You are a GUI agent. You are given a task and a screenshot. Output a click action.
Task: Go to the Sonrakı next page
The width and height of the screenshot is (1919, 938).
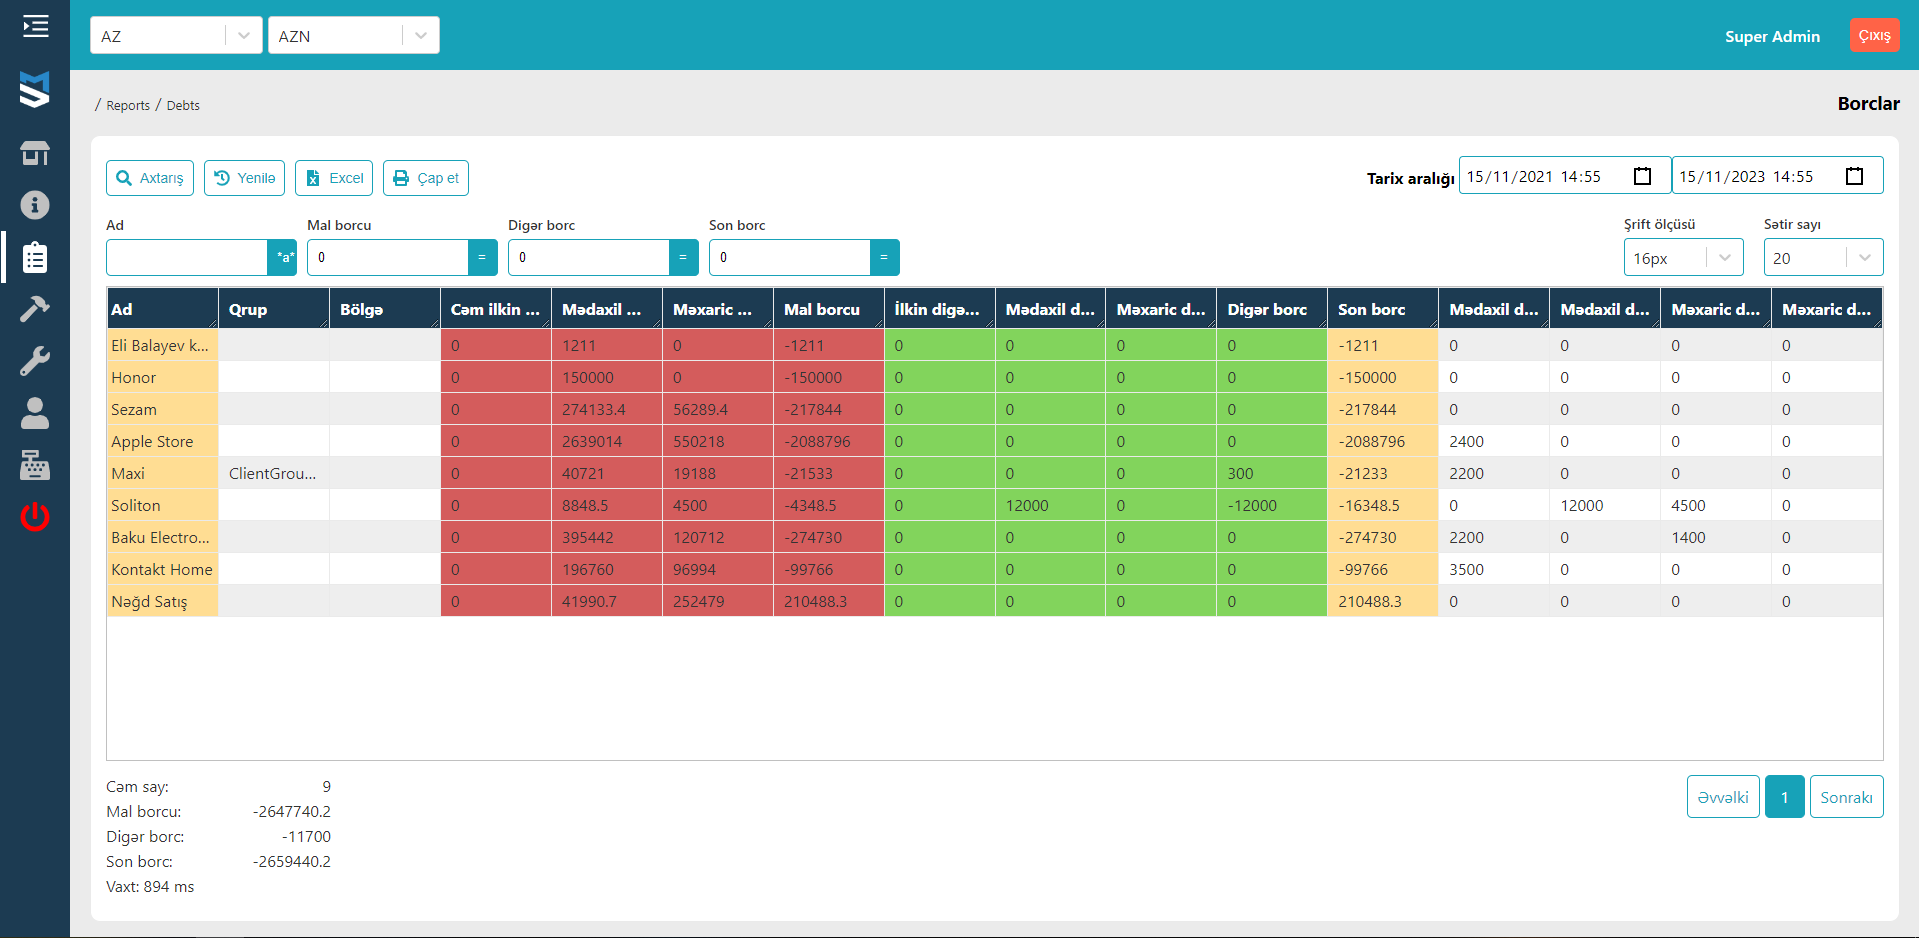pos(1846,797)
